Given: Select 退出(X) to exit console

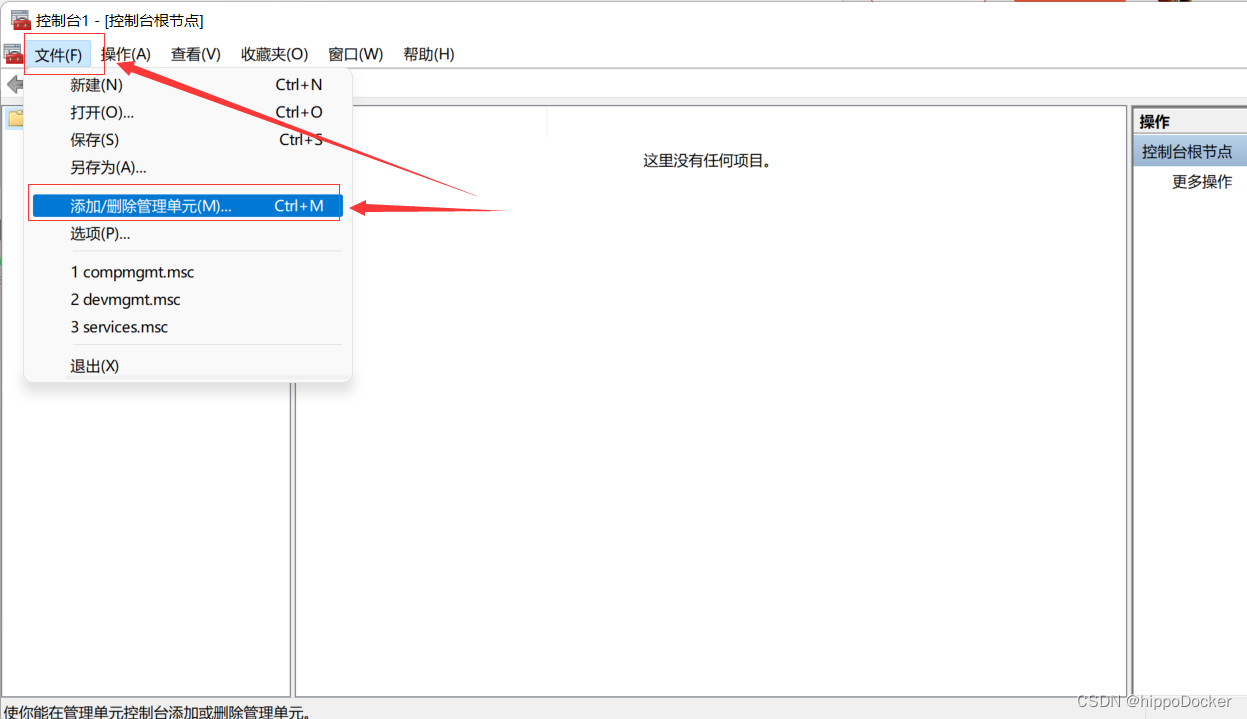Looking at the screenshot, I should click(94, 365).
